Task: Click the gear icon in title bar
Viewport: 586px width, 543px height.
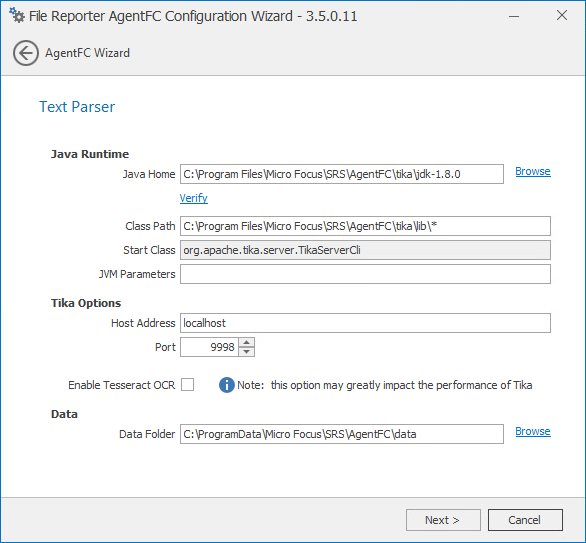Action: tap(17, 15)
